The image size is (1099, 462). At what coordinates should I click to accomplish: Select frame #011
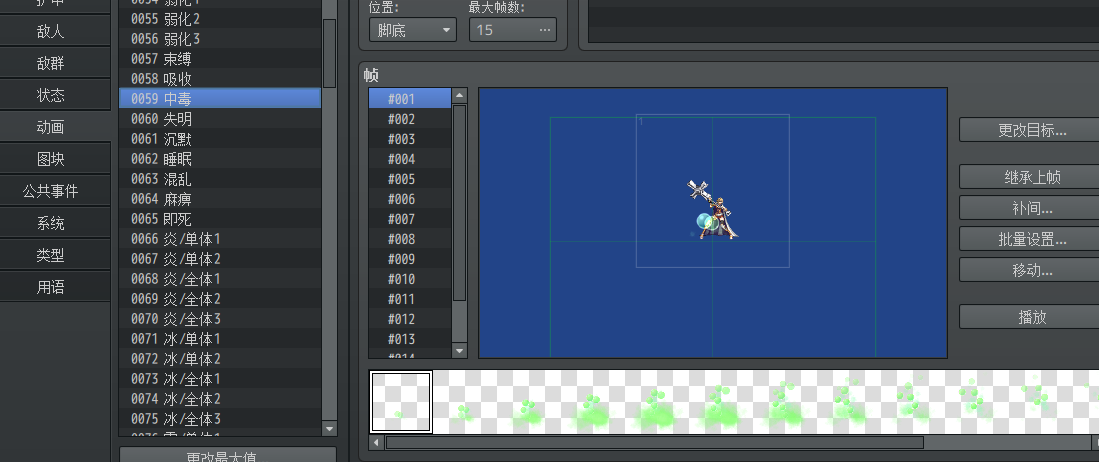410,299
